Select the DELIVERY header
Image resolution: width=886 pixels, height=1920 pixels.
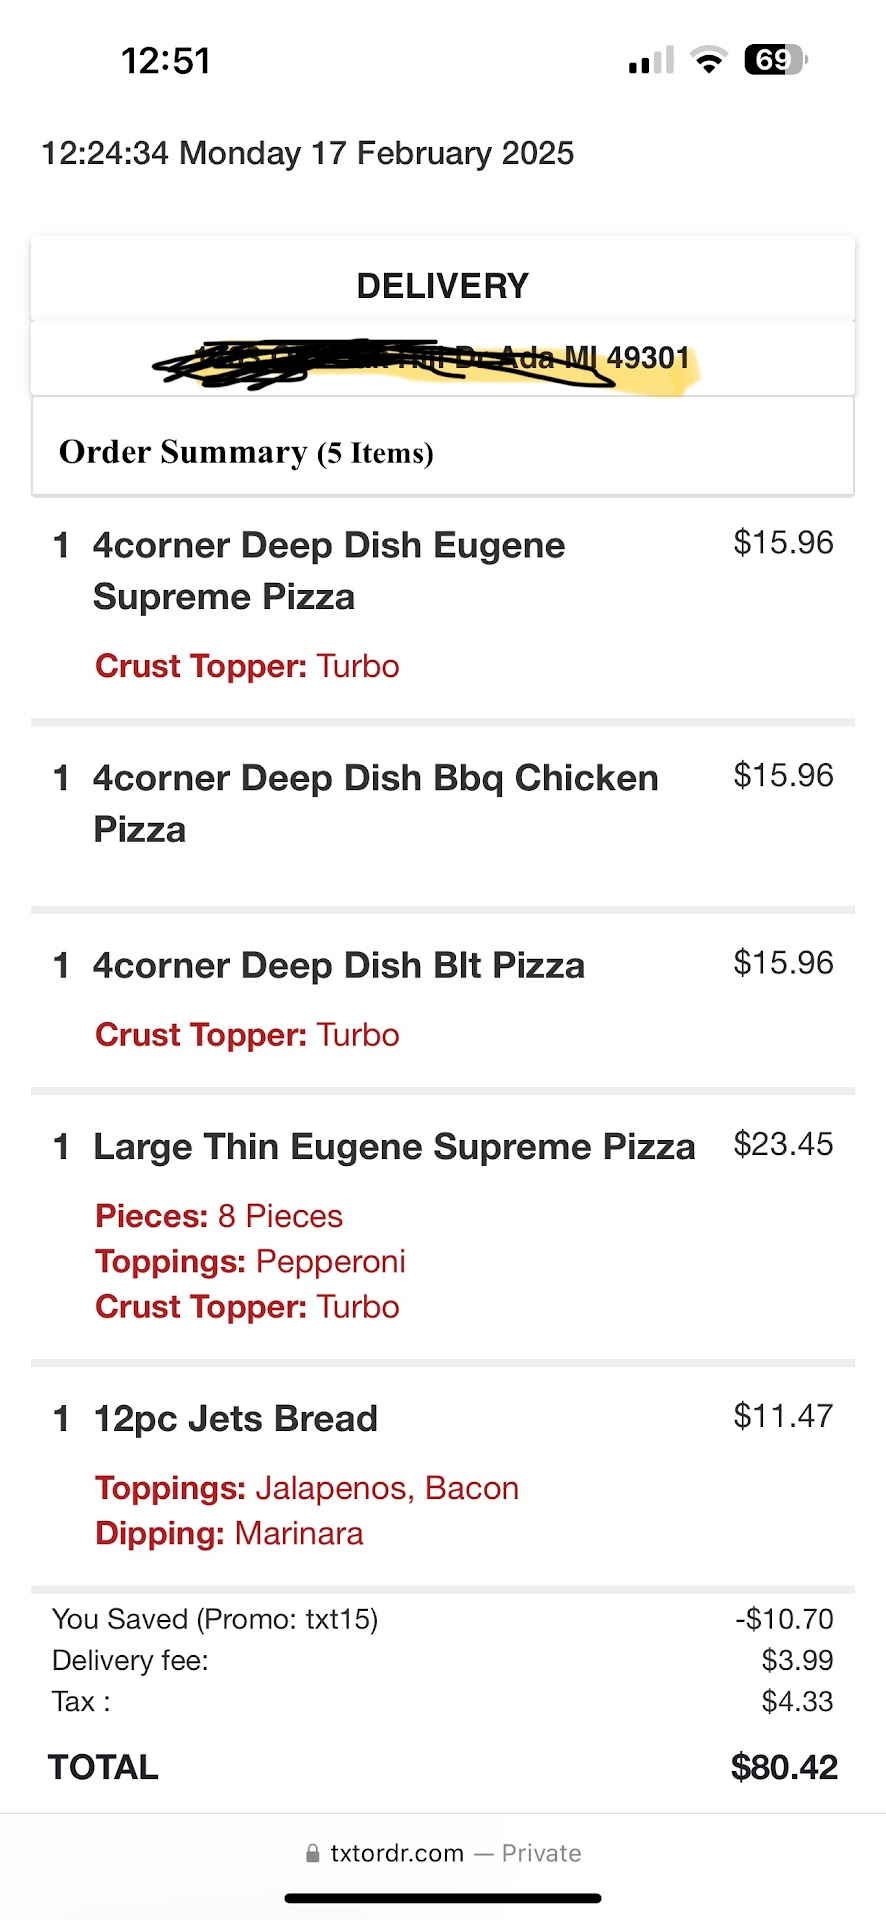pyautogui.click(x=443, y=286)
